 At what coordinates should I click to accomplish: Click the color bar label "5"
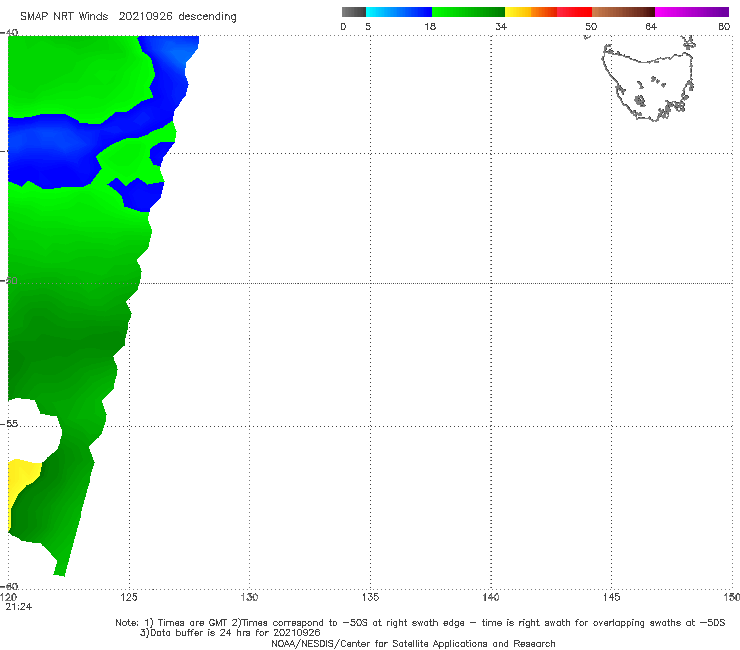pyautogui.click(x=368, y=26)
